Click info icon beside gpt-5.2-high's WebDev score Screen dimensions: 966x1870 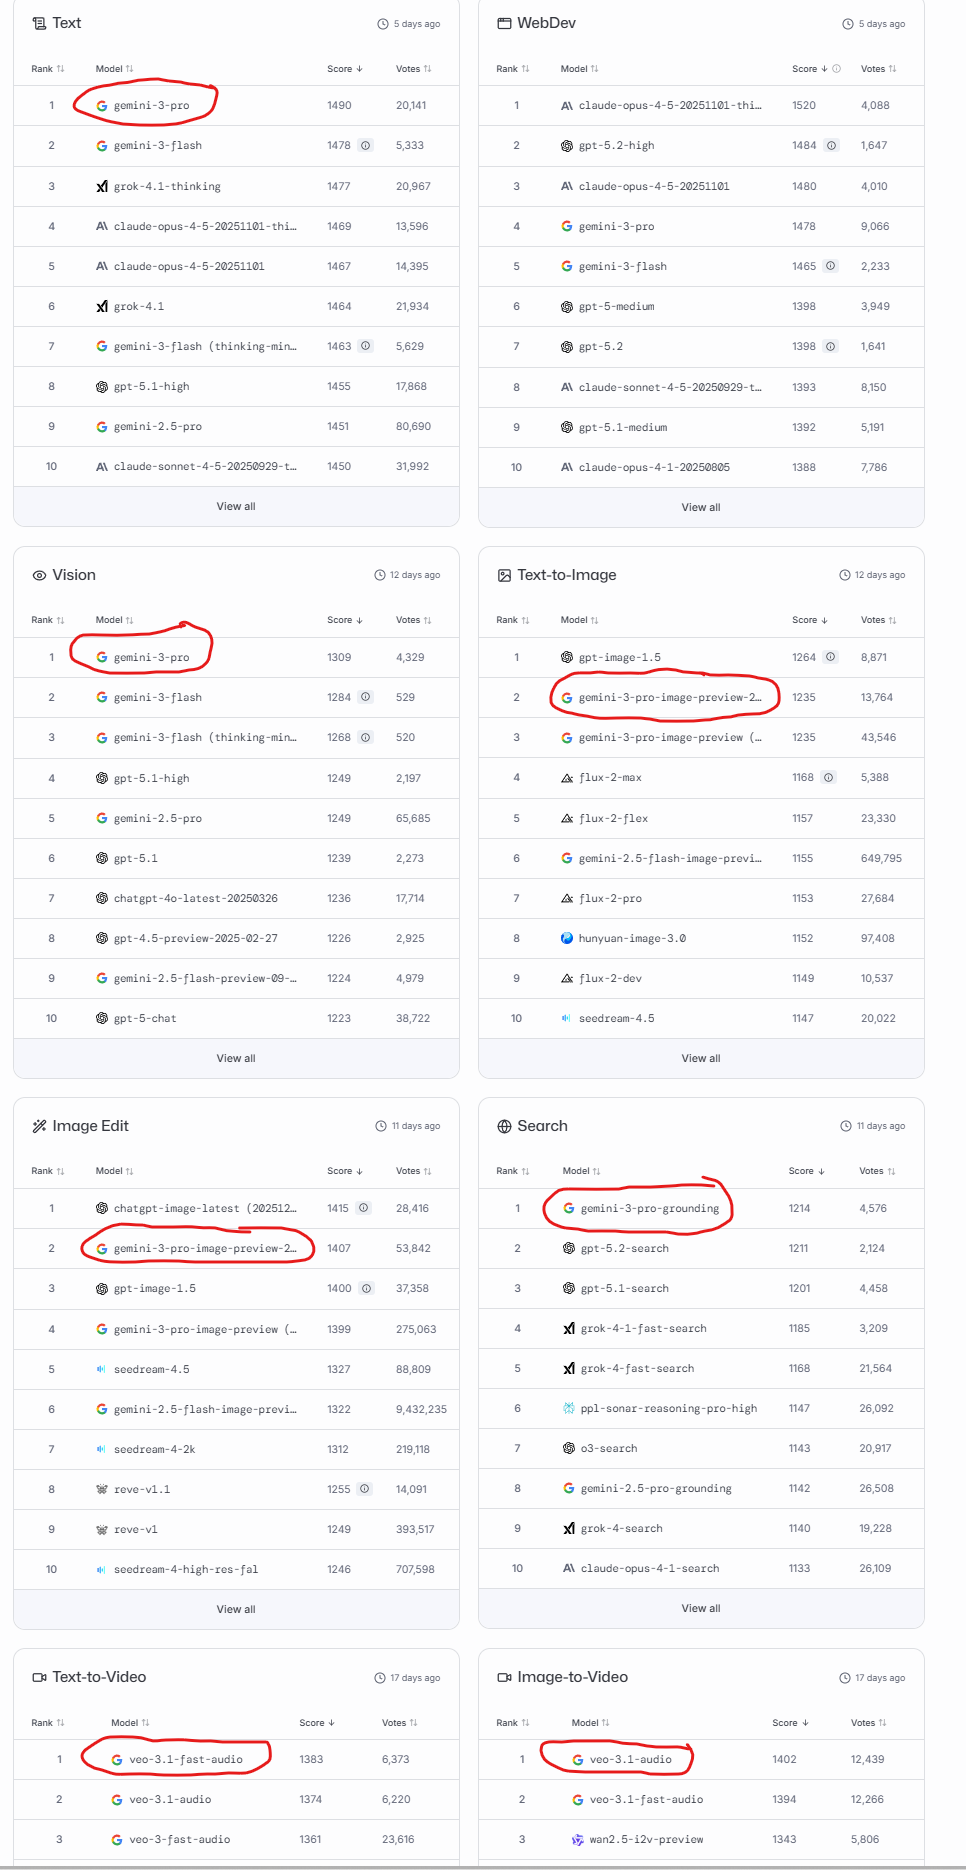coord(831,146)
